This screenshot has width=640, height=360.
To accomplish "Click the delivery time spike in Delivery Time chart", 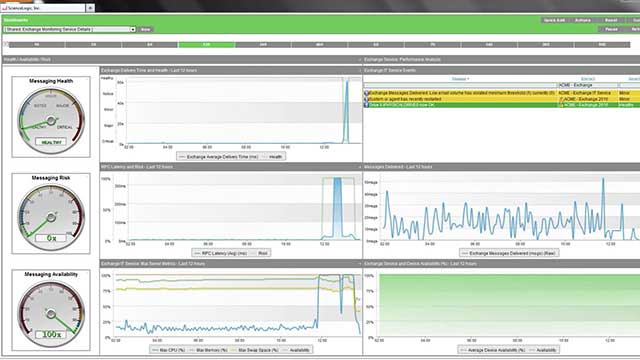I will pos(347,111).
